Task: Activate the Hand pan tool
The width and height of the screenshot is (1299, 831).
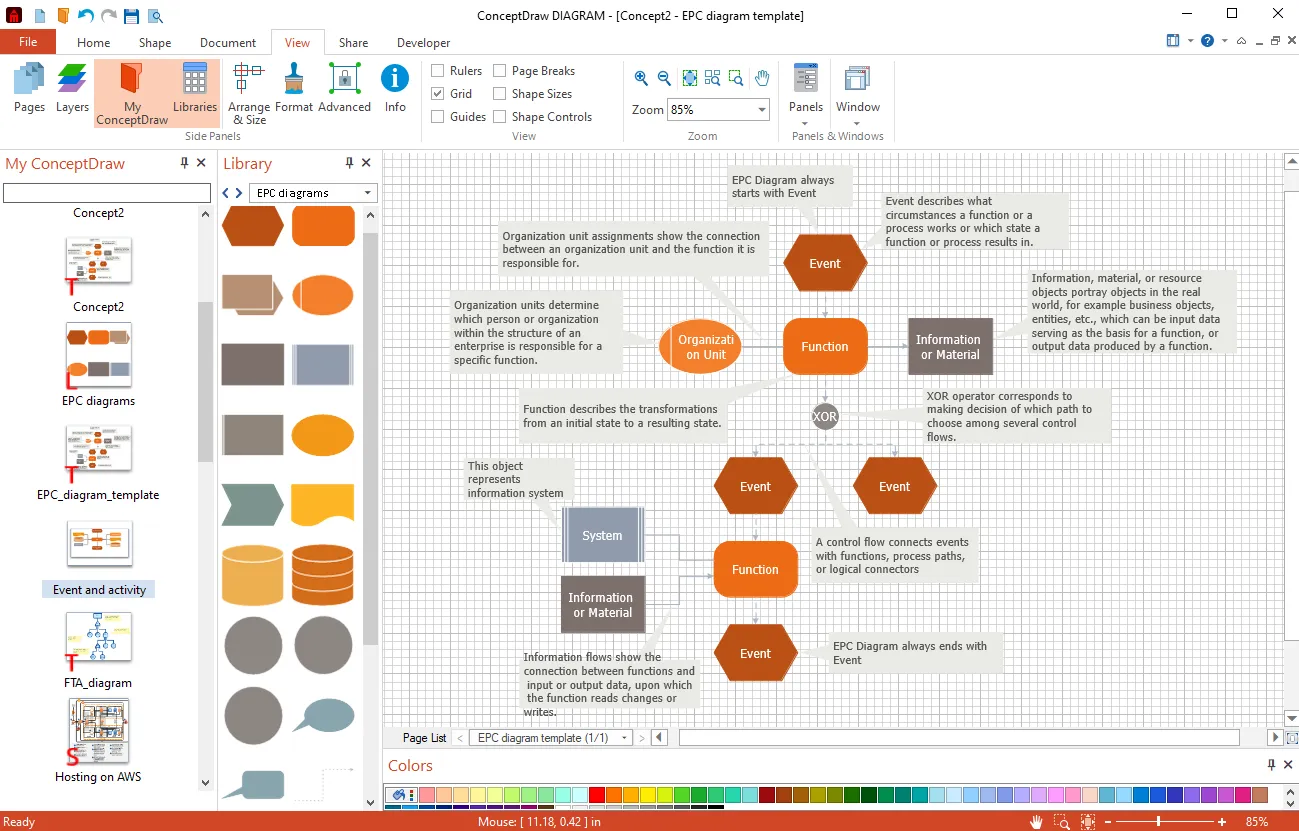Action: [x=761, y=77]
